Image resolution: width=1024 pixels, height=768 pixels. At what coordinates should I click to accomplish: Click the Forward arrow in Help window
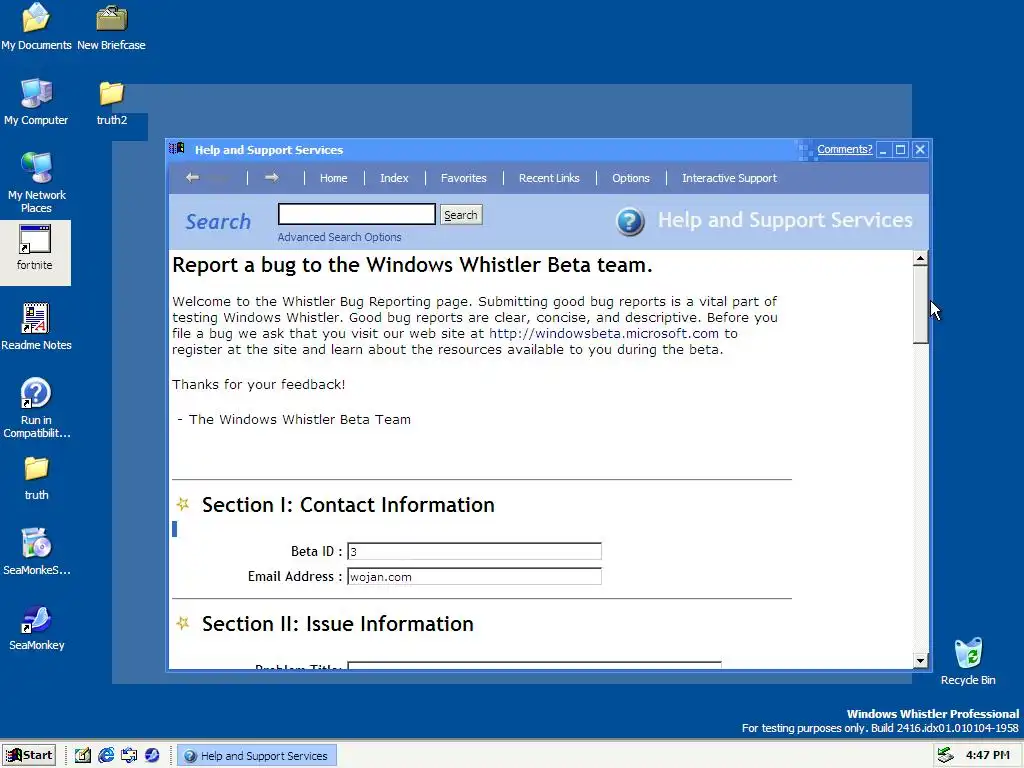pyautogui.click(x=272, y=178)
